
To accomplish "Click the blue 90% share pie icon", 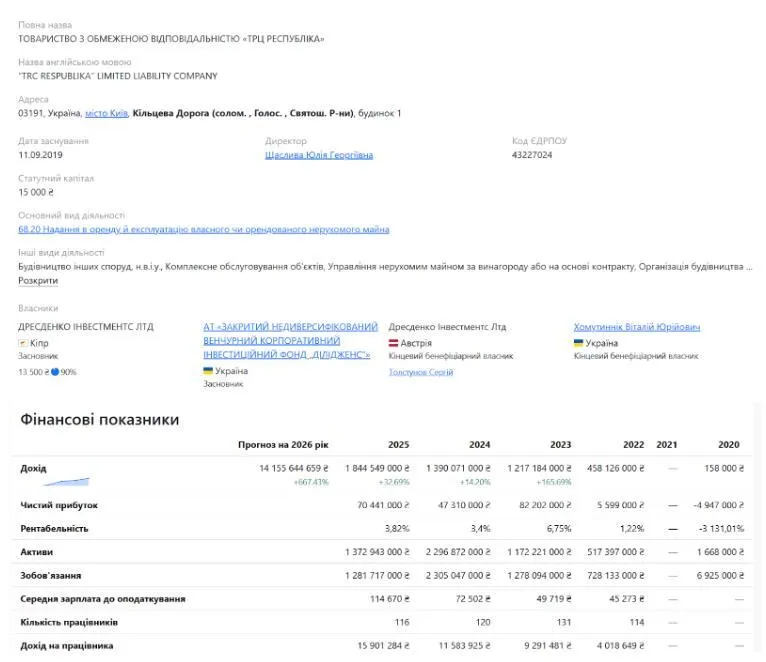I will (x=55, y=372).
